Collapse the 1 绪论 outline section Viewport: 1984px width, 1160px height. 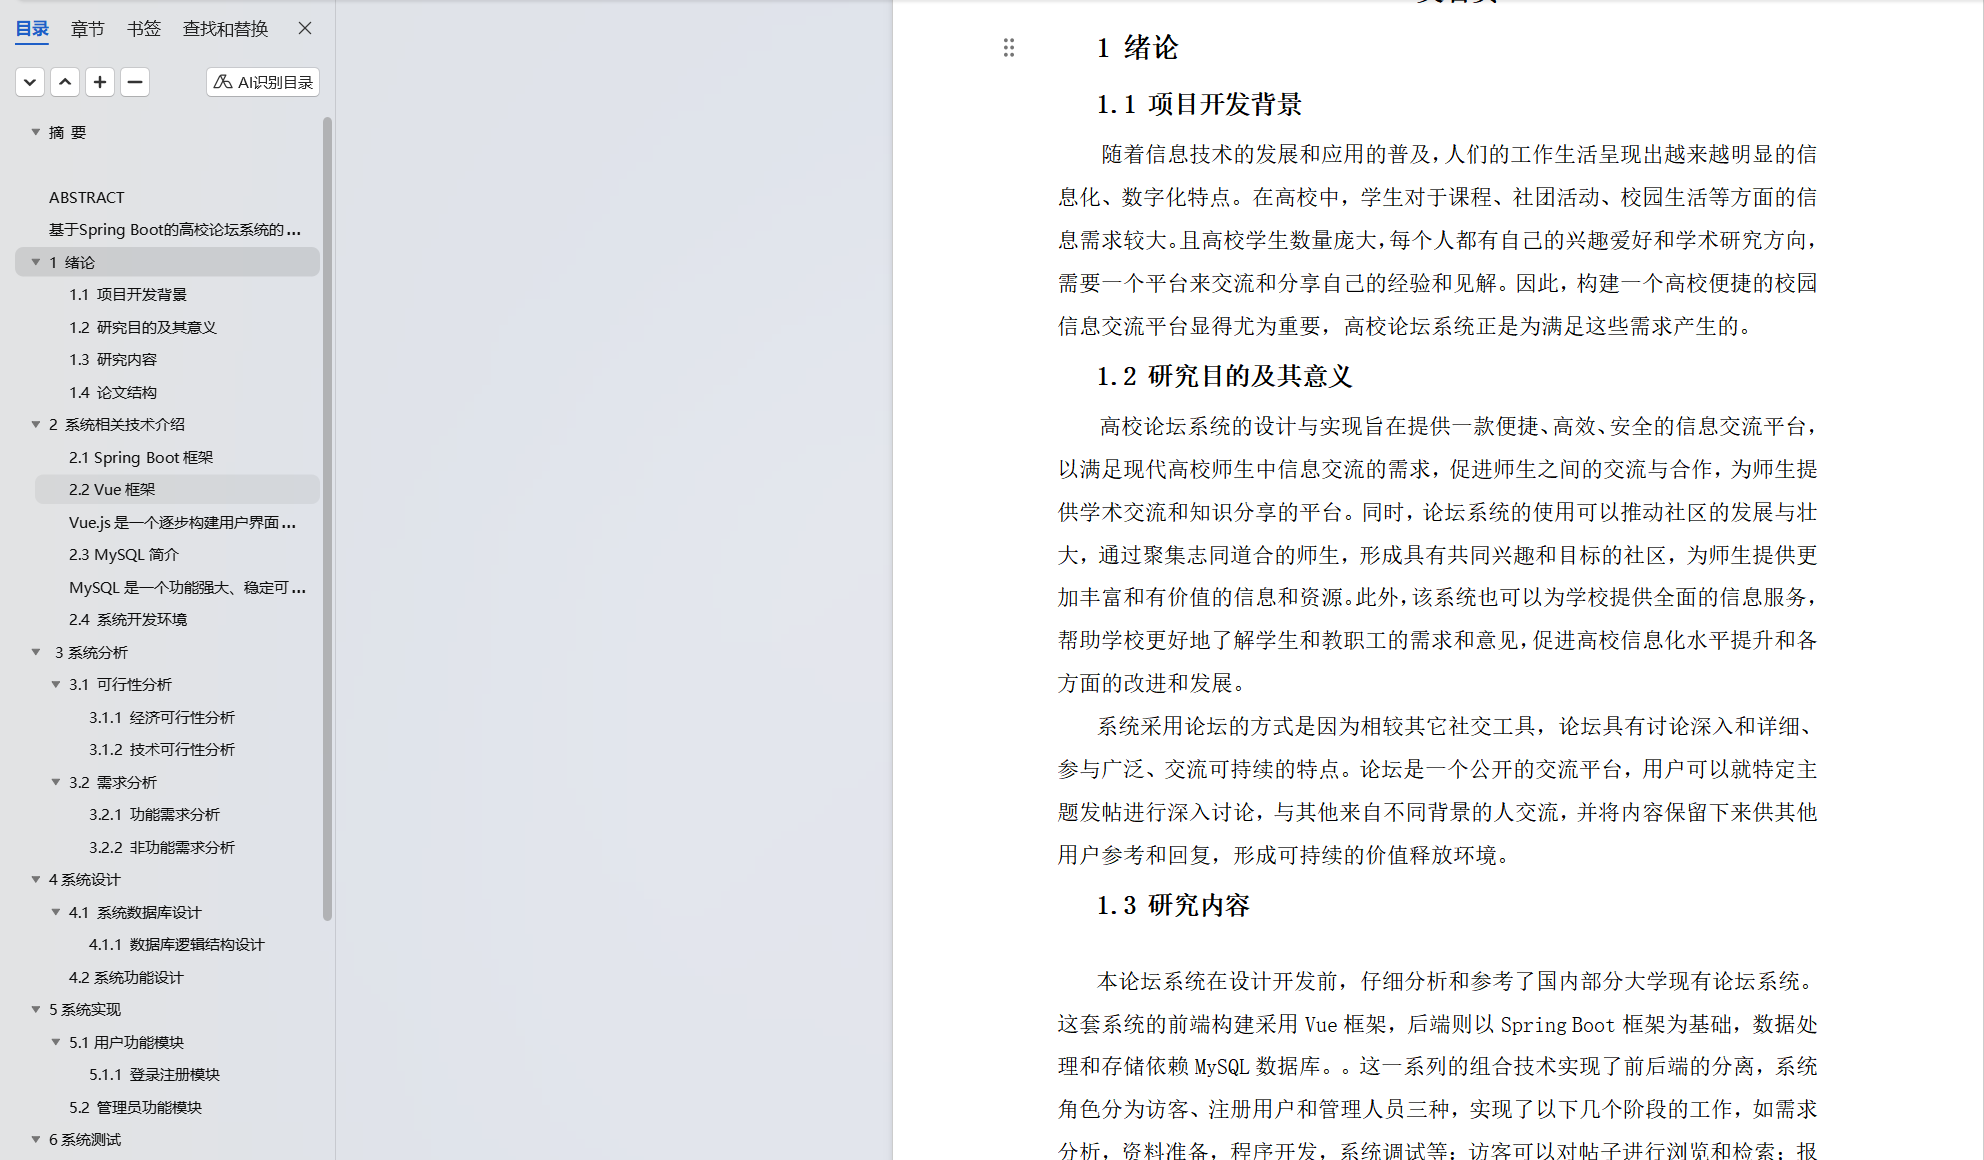pyautogui.click(x=36, y=262)
